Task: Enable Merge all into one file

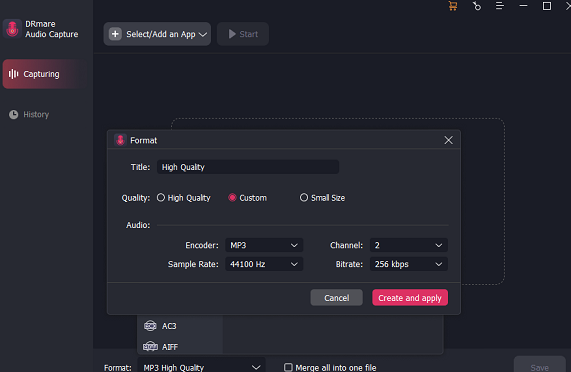Action: click(x=288, y=367)
